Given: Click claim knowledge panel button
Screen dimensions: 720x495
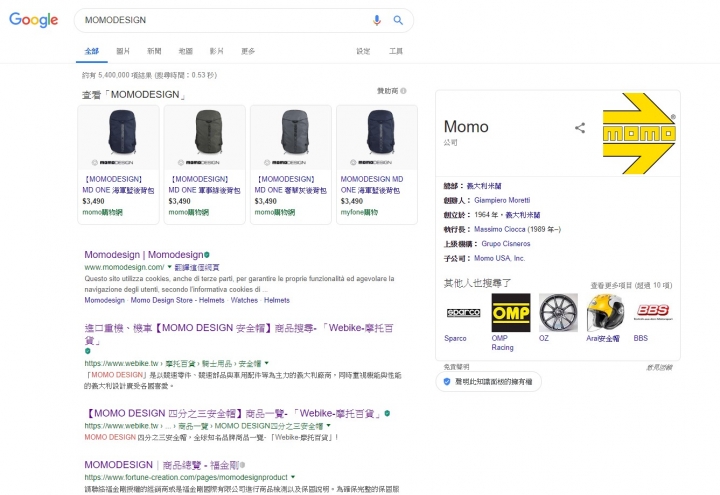Looking at the screenshot, I should click(x=489, y=382).
